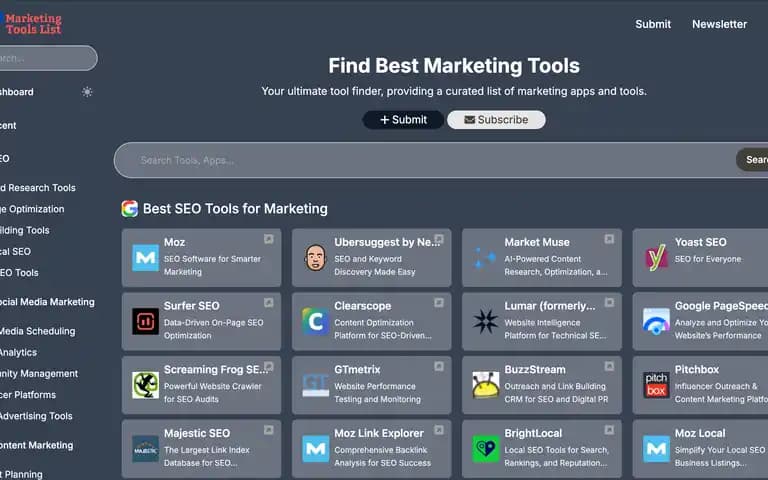Select Link Building Tools in sidebar
Screen dimensions: 768x480
(x=24, y=230)
